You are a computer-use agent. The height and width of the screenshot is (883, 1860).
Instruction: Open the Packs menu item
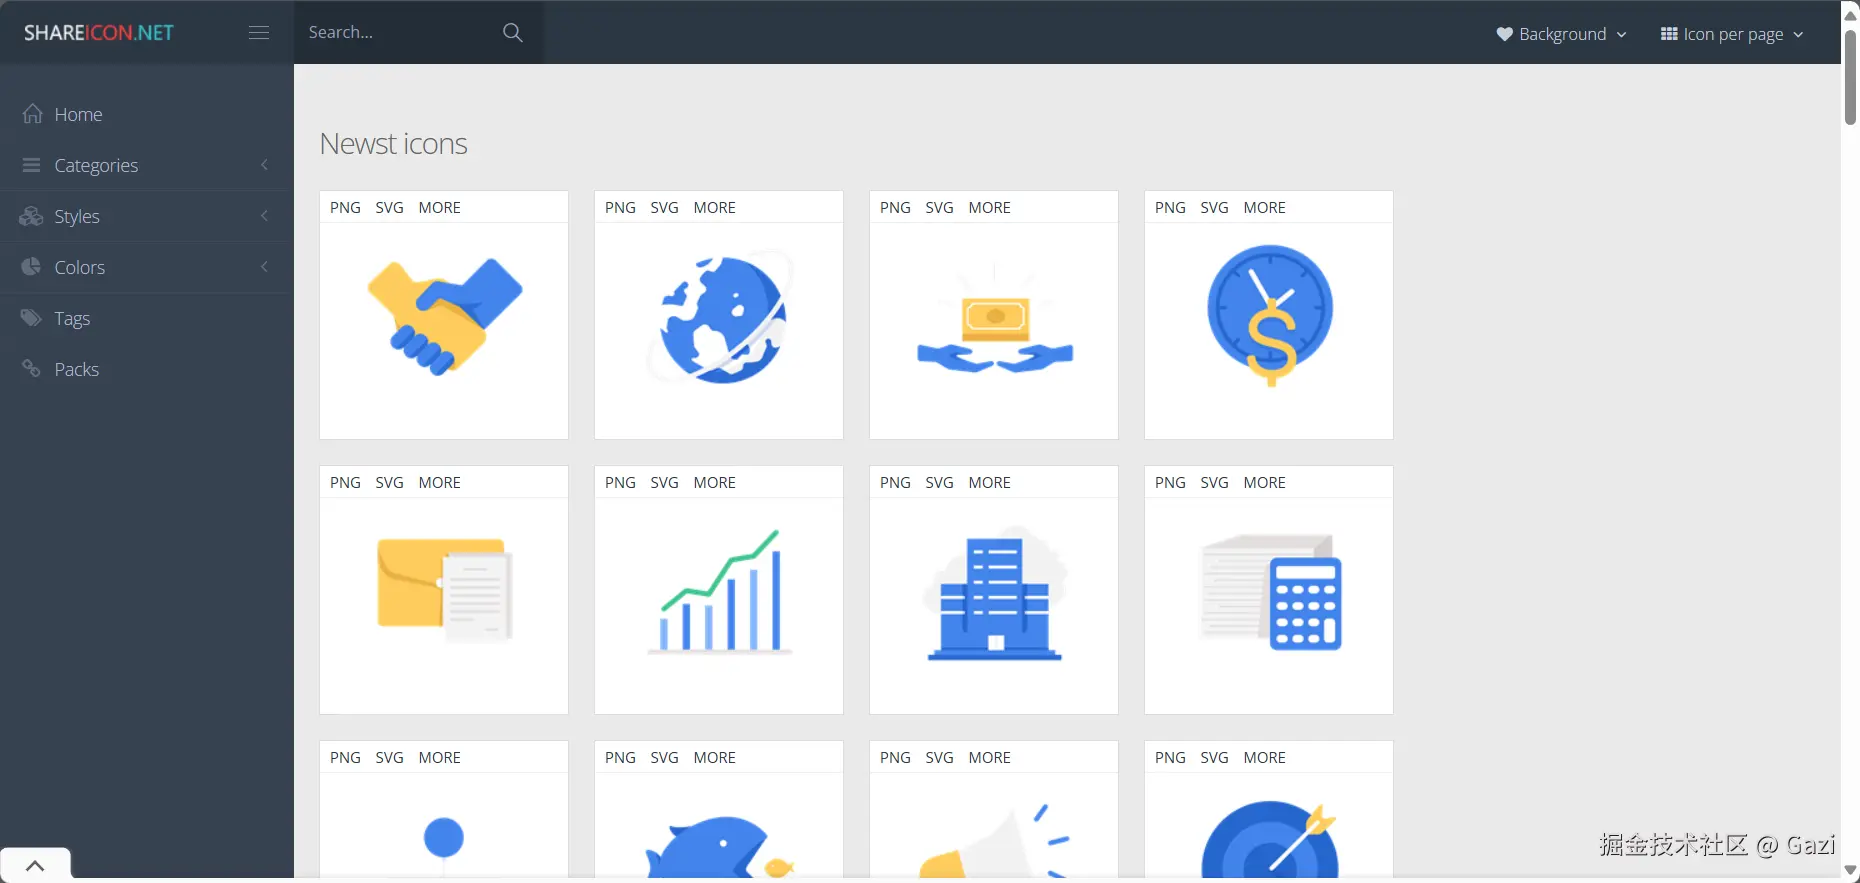point(147,369)
